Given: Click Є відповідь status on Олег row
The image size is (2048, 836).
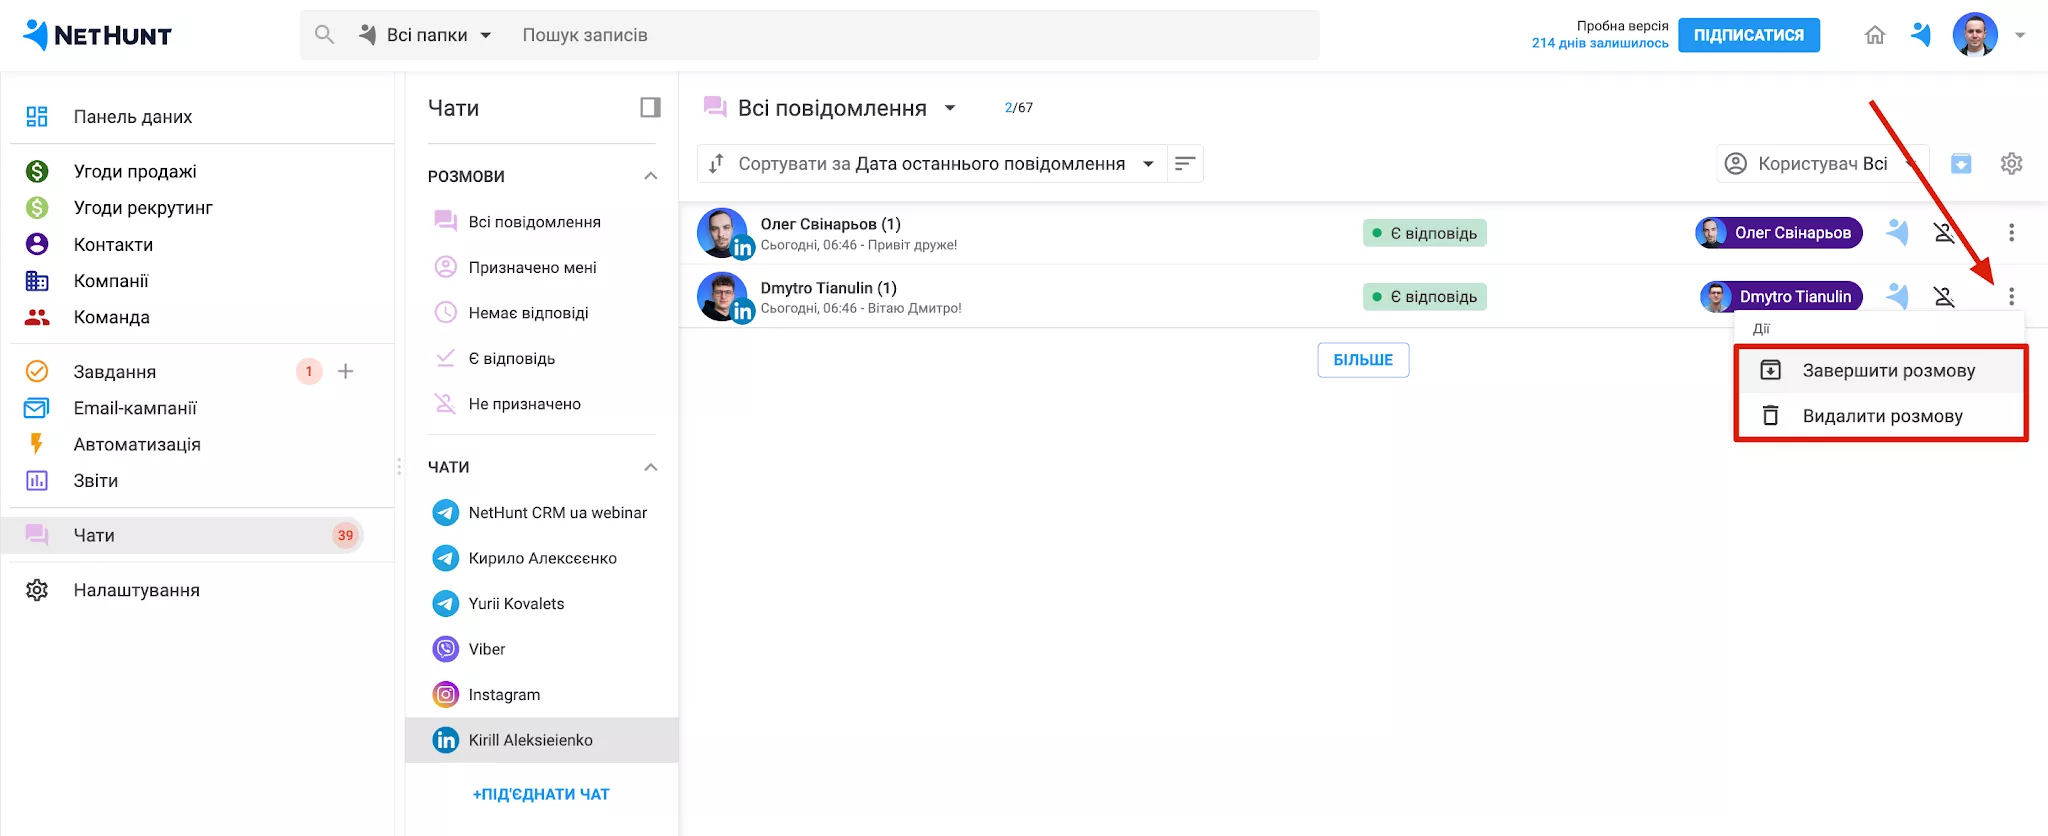Looking at the screenshot, I should click(1425, 233).
